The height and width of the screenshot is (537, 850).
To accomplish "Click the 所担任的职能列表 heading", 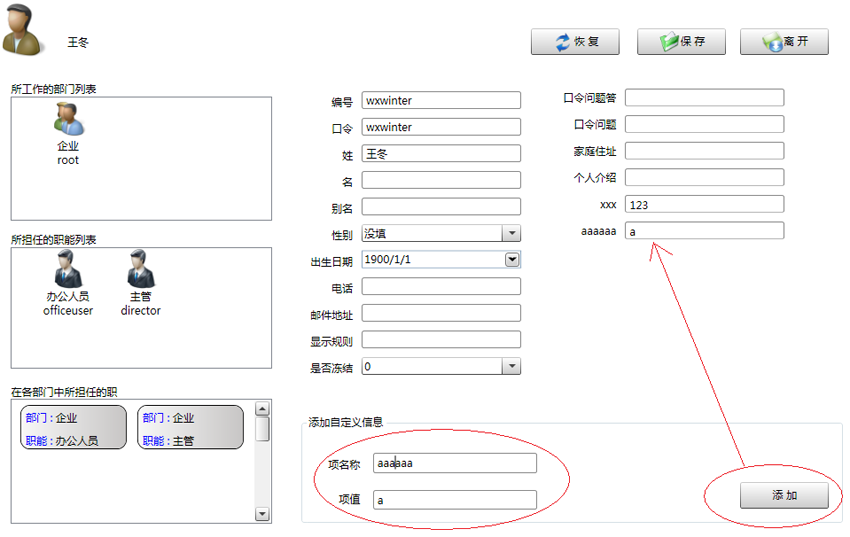I will [x=54, y=240].
